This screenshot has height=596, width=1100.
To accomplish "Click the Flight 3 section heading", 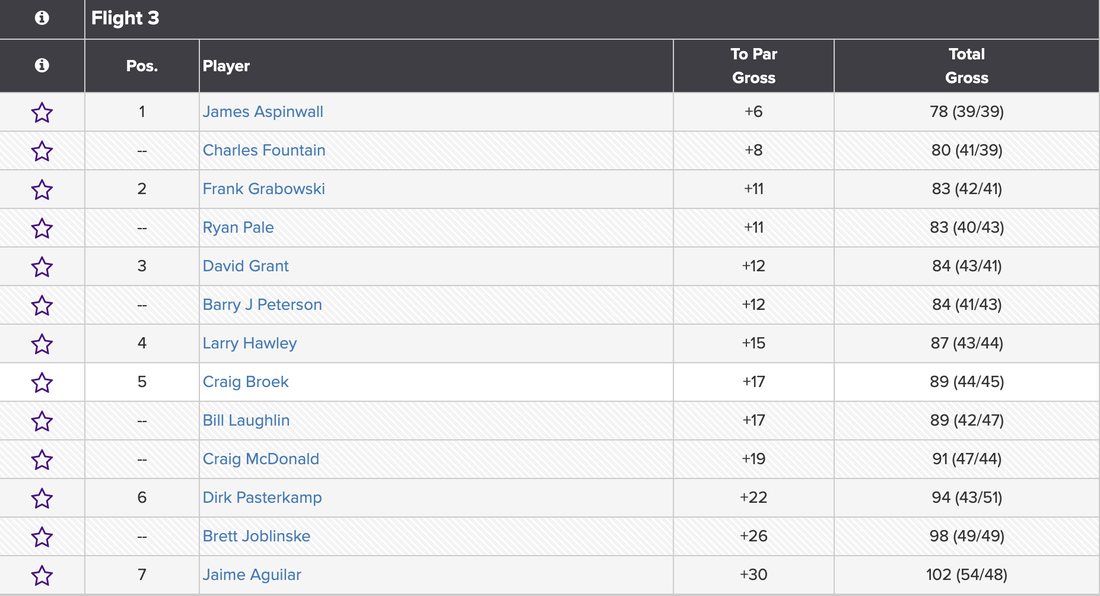I will 125,18.
